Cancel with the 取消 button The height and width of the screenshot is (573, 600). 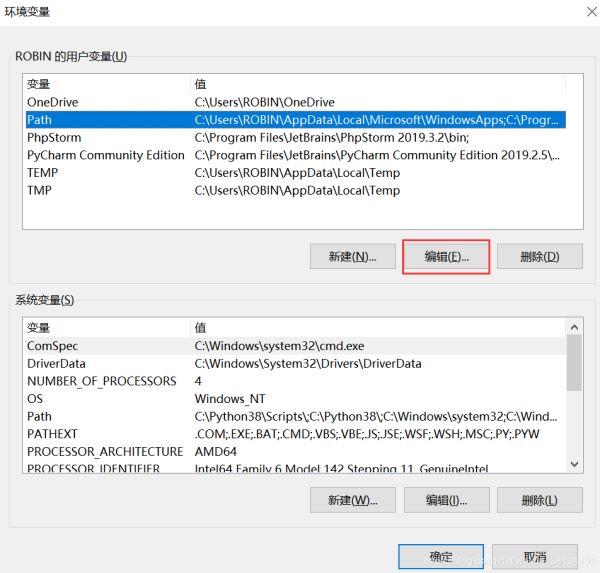point(535,557)
